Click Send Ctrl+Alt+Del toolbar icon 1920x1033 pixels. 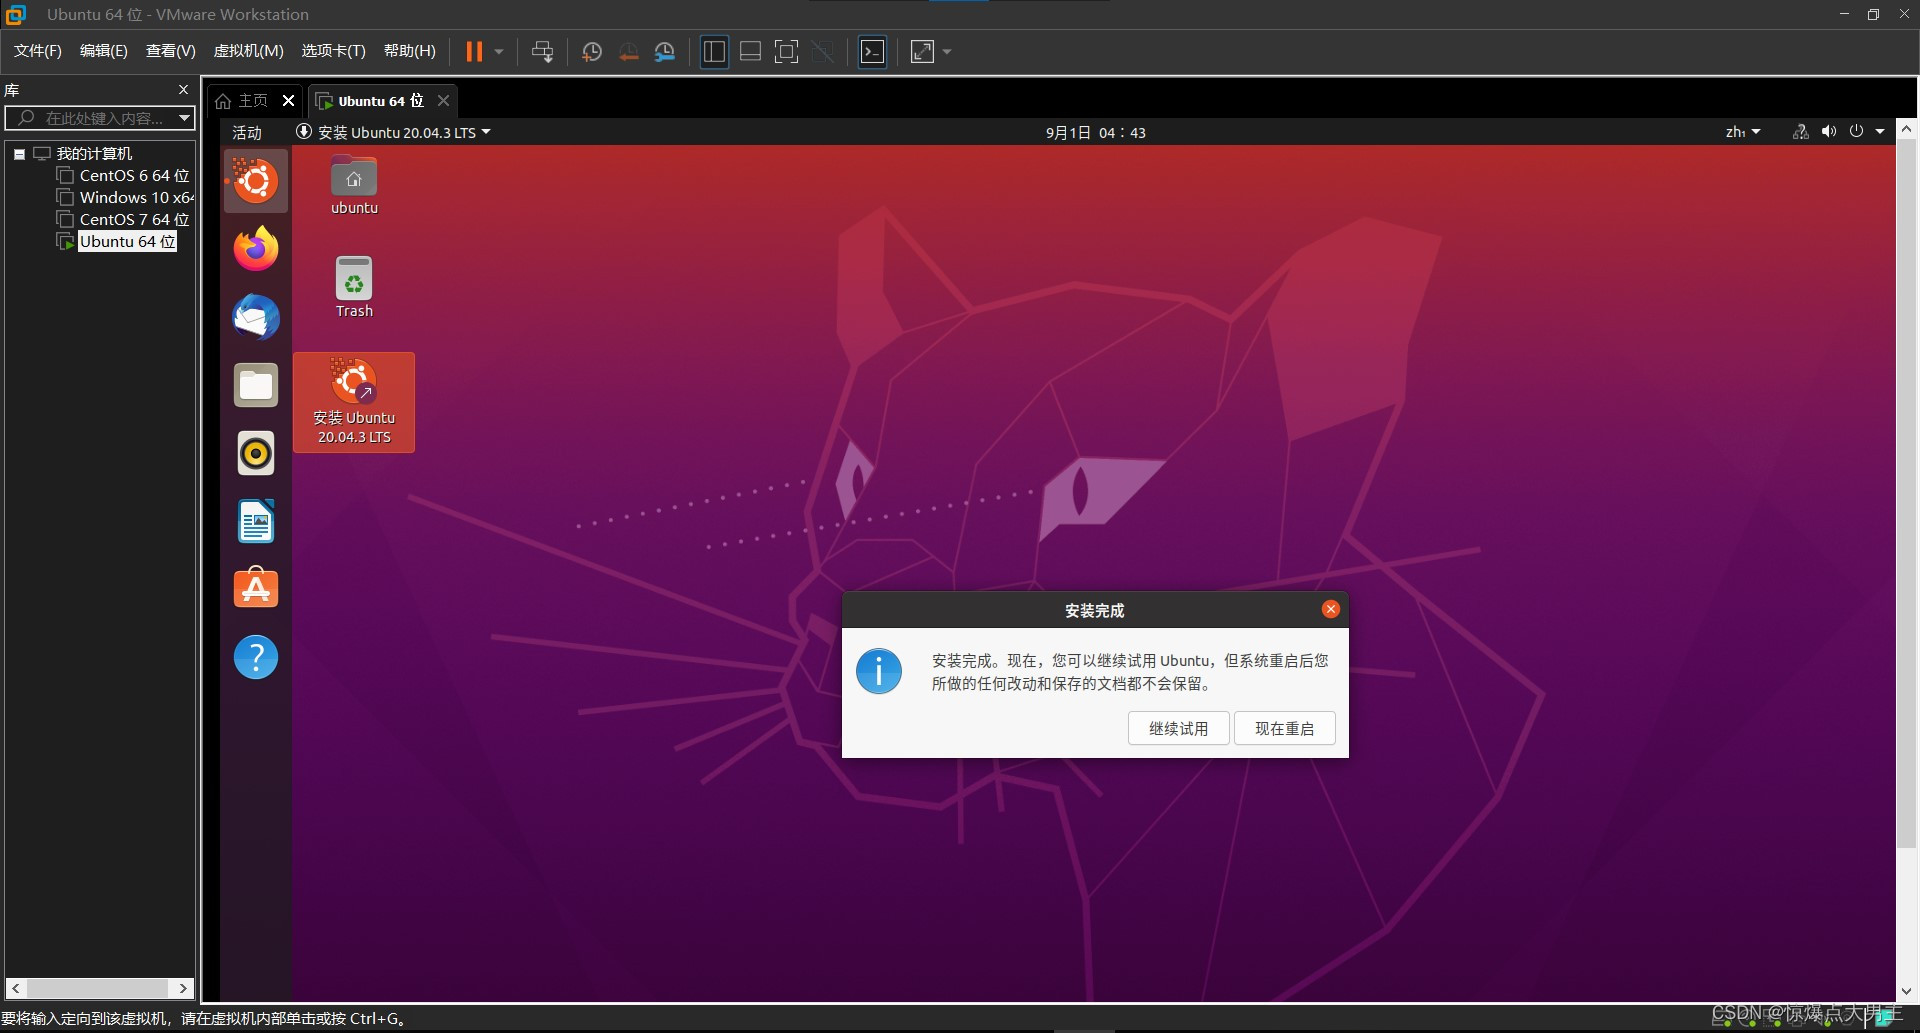click(542, 52)
